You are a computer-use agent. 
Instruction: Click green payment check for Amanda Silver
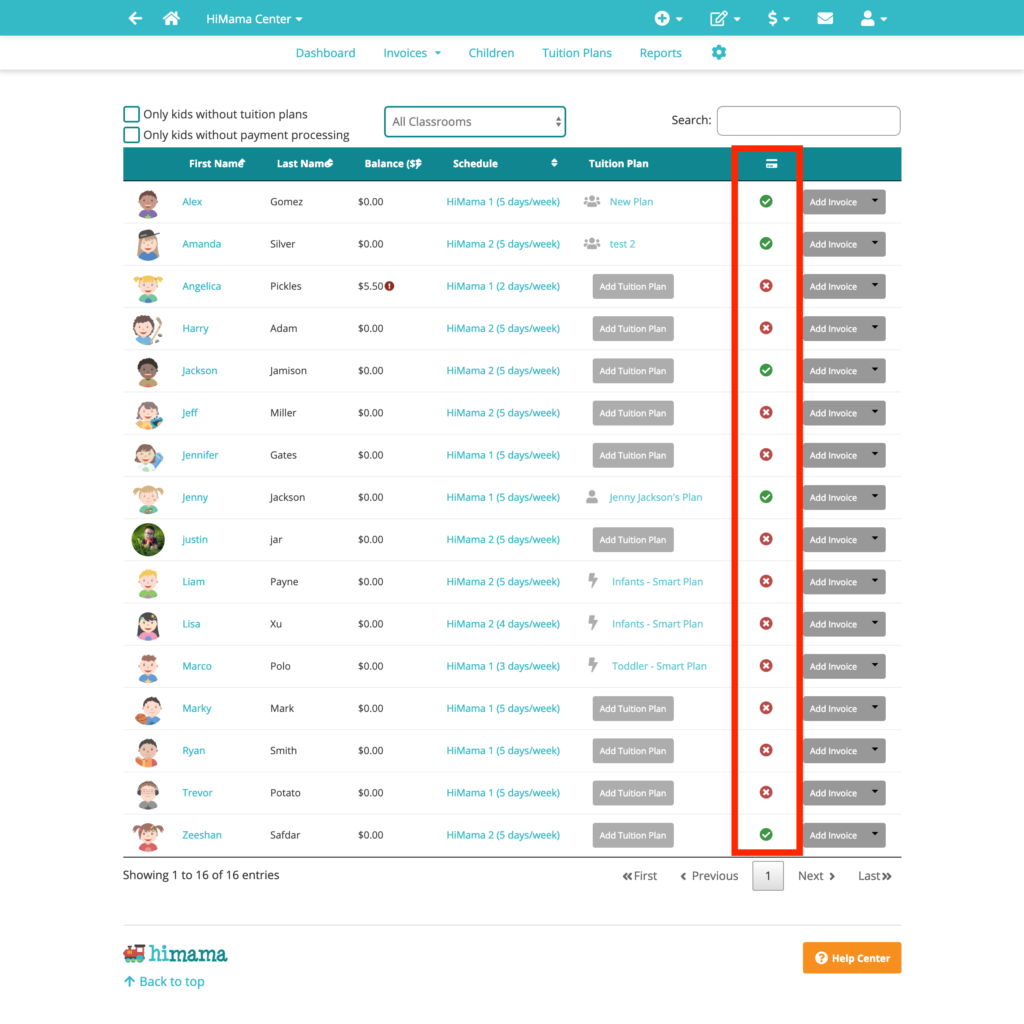766,244
